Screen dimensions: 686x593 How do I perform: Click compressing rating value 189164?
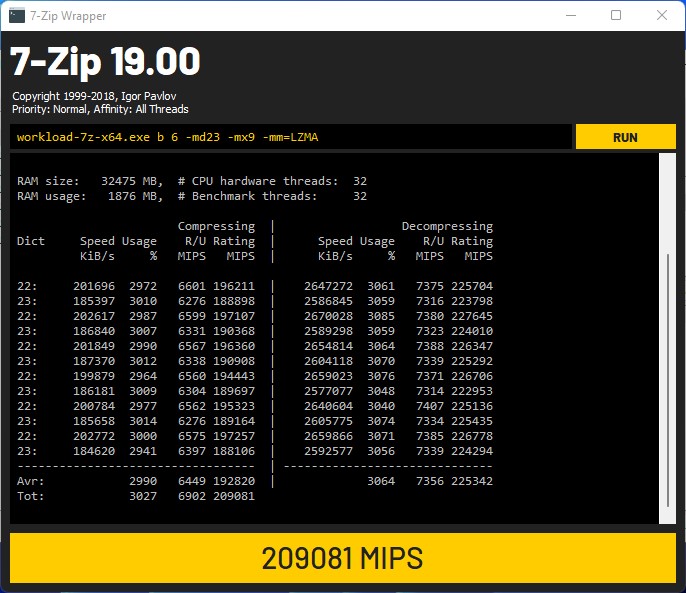coord(234,421)
